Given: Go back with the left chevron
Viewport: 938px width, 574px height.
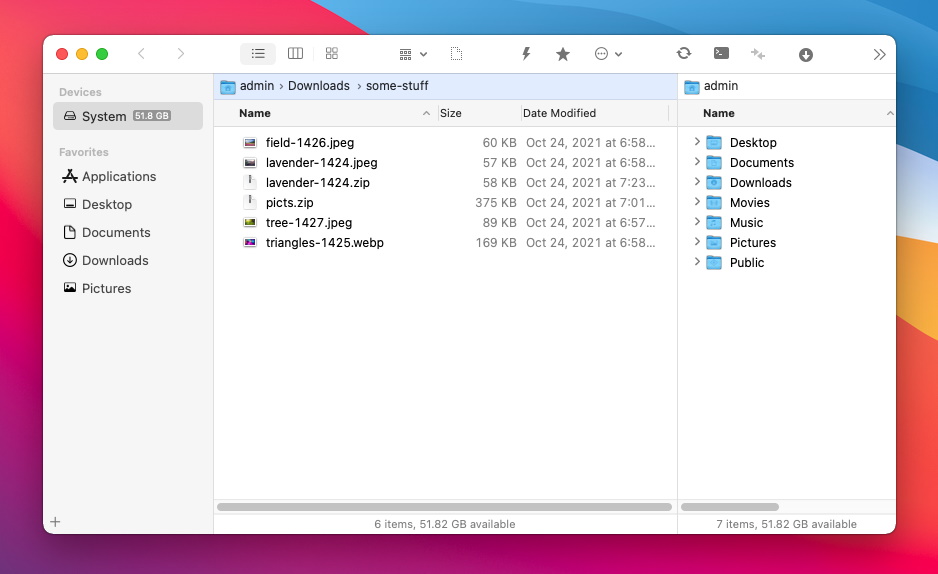Looking at the screenshot, I should (x=141, y=54).
